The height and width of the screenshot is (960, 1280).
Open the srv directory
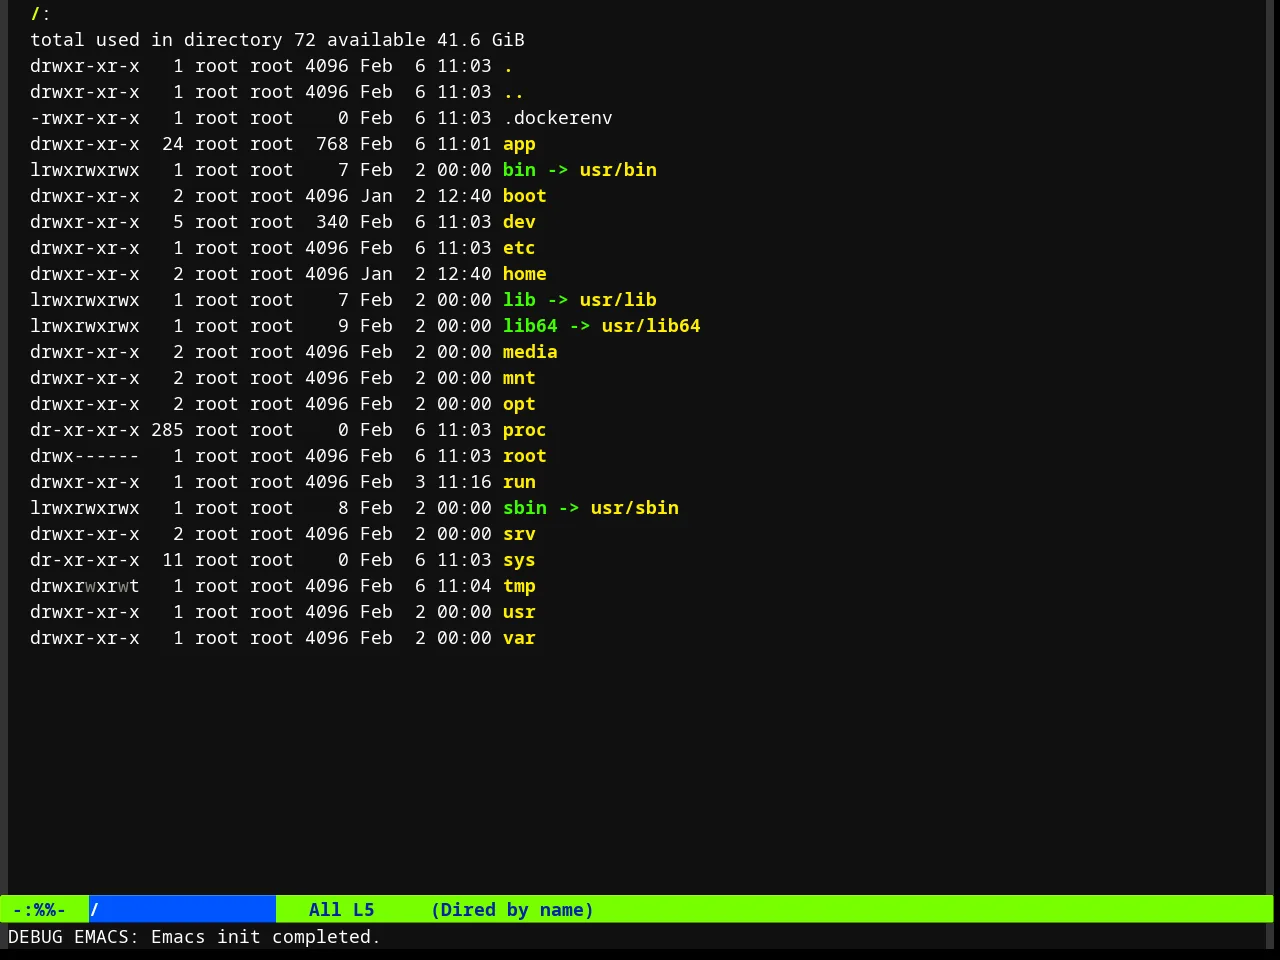click(519, 534)
